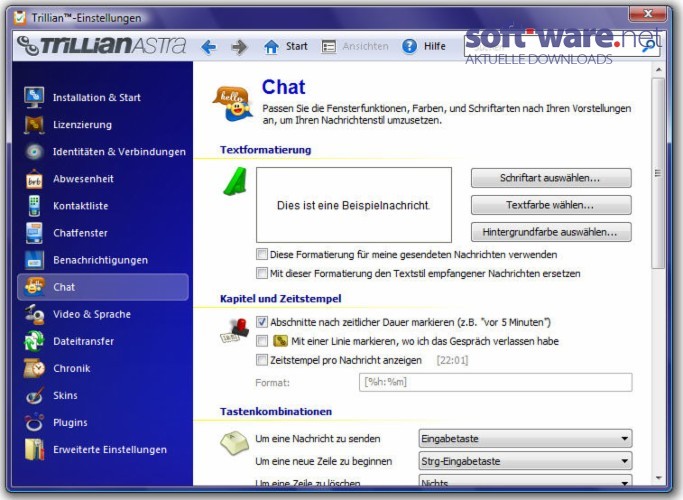Toggle replacing text style of received messages
The width and height of the screenshot is (683, 500).
pyautogui.click(x=262, y=273)
